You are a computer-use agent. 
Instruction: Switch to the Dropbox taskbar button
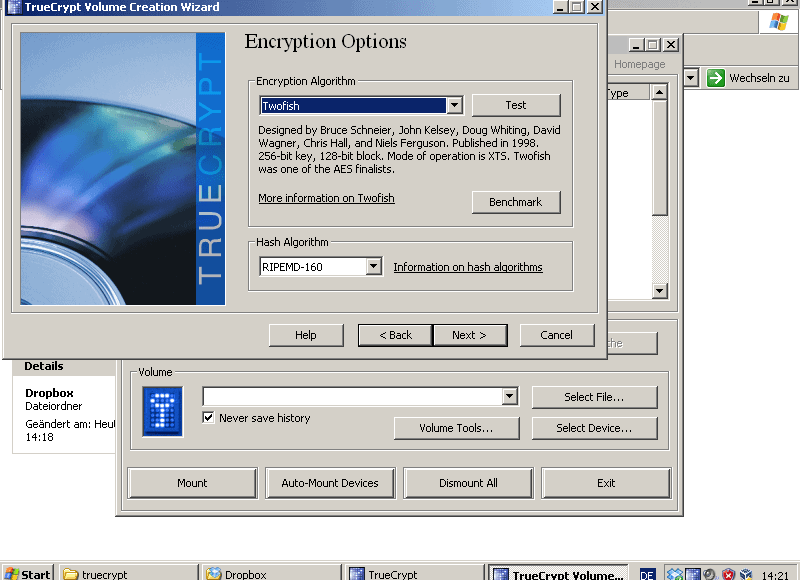tap(272, 574)
